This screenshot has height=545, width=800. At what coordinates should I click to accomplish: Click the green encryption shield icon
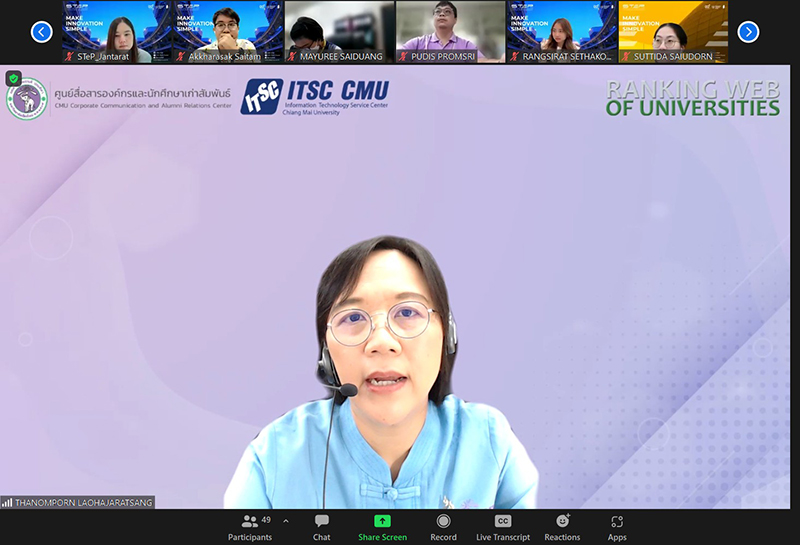(x=13, y=78)
